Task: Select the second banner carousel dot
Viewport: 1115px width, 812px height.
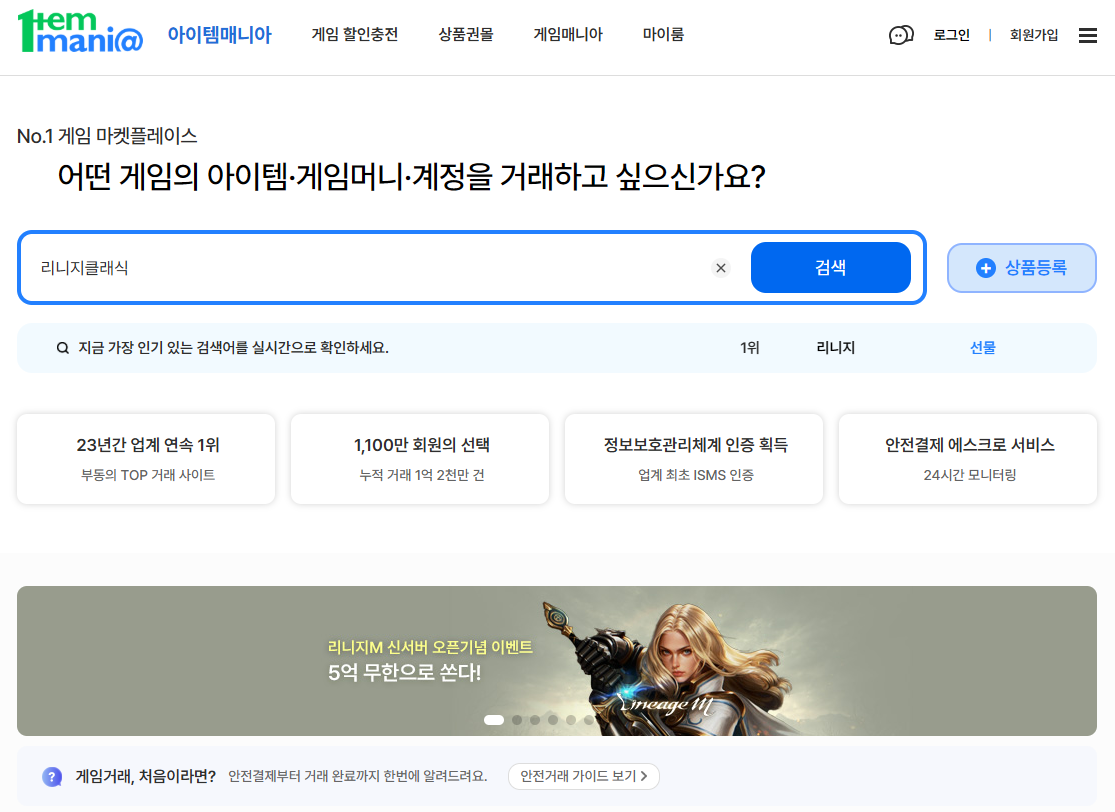Action: tap(517, 720)
